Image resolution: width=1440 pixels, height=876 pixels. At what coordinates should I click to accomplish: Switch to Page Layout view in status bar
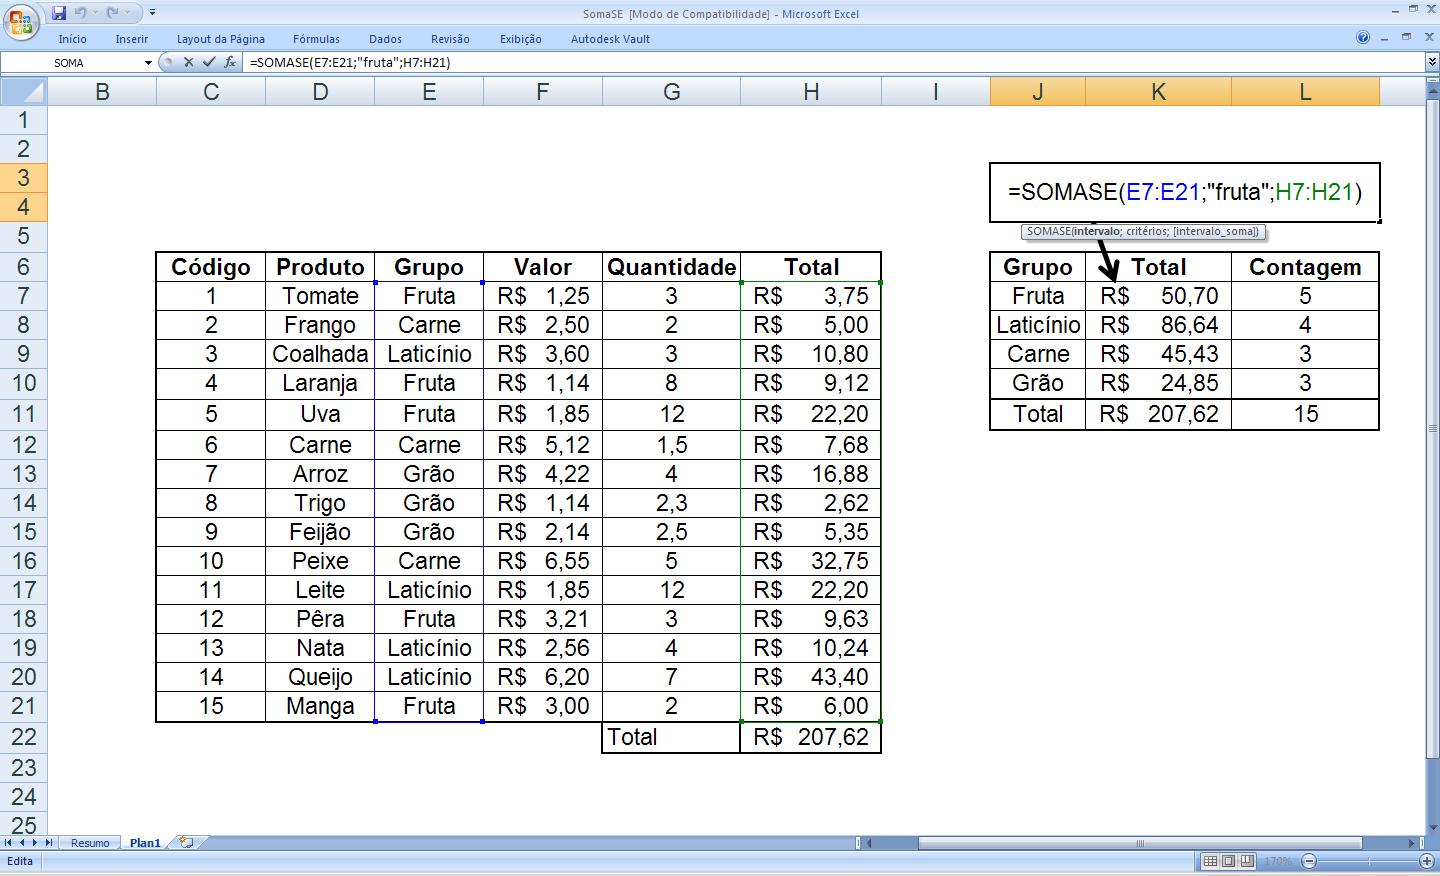pyautogui.click(x=1228, y=859)
